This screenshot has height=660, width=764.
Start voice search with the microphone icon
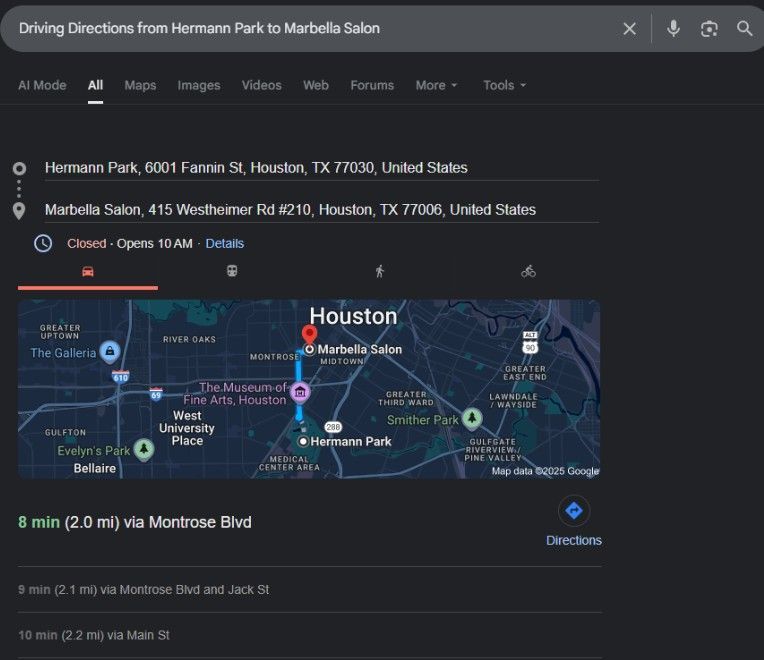[x=673, y=29]
